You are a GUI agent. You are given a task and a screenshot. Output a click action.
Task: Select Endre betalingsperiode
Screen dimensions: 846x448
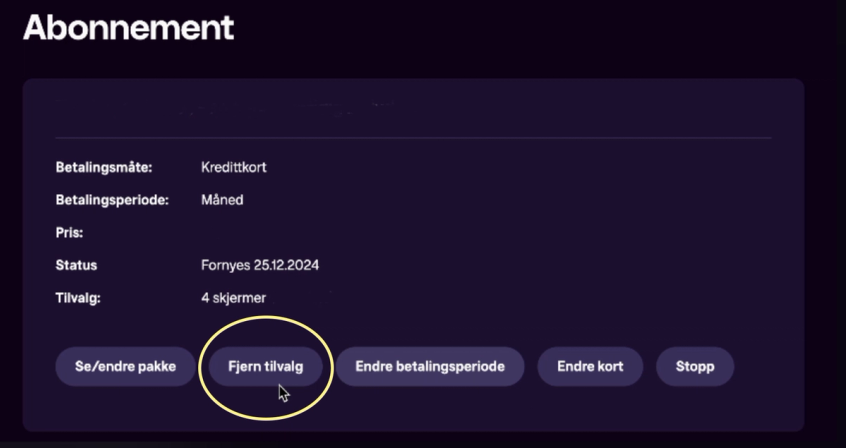pyautogui.click(x=430, y=366)
